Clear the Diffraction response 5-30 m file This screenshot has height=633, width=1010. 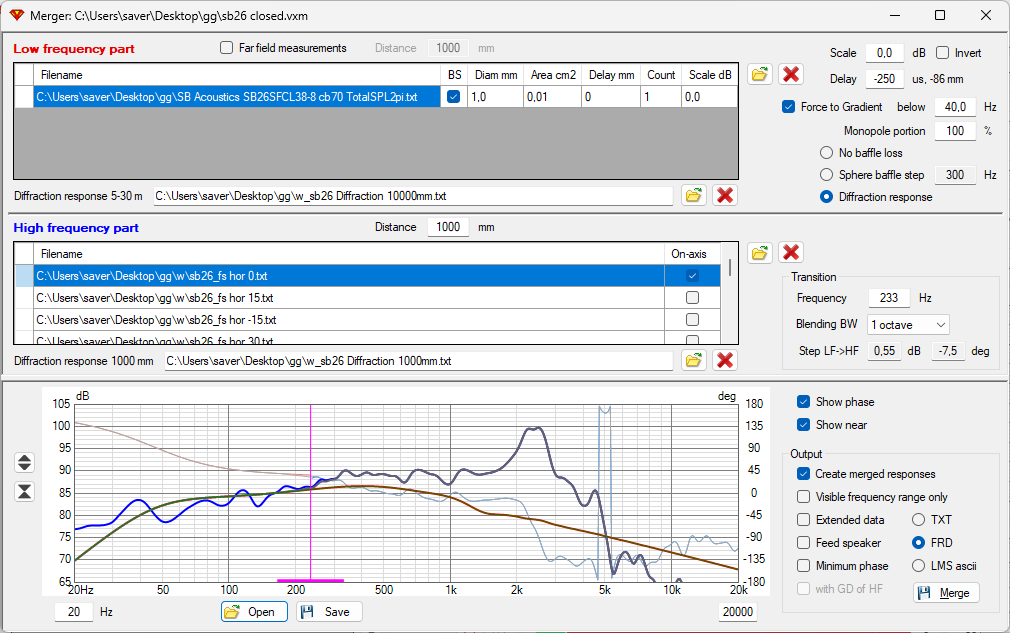tap(725, 195)
